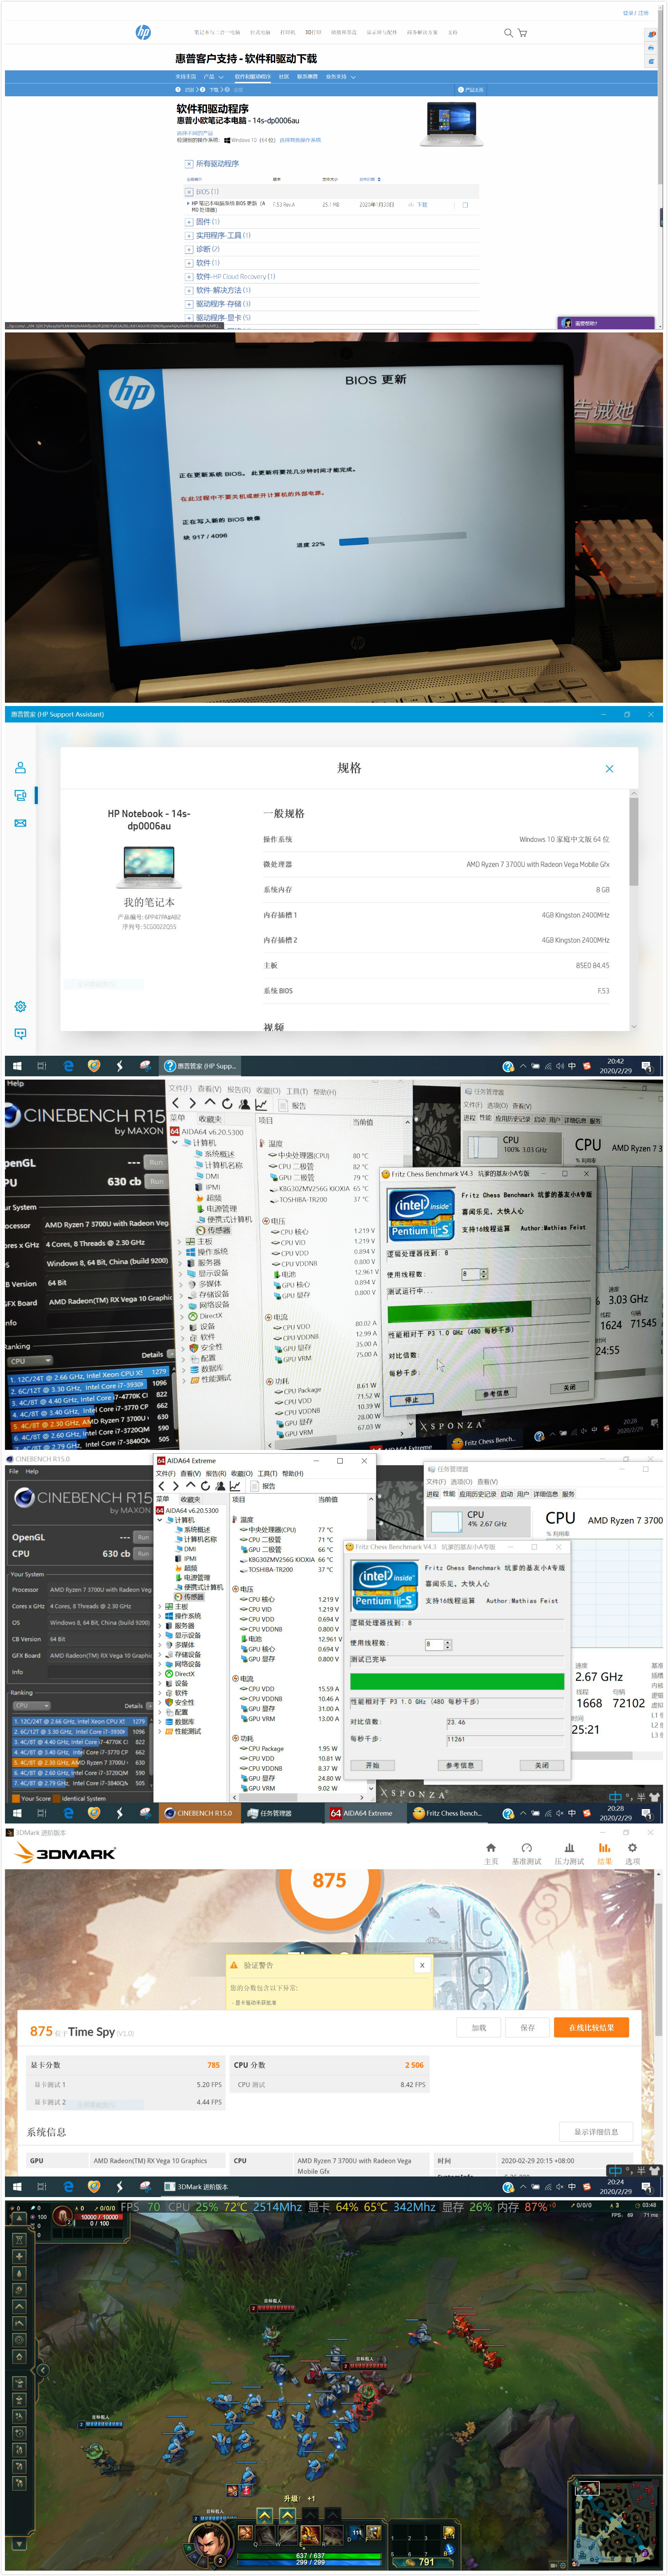Click the 3DMARK logo
This screenshot has height=2576, width=668.
click(65, 1853)
